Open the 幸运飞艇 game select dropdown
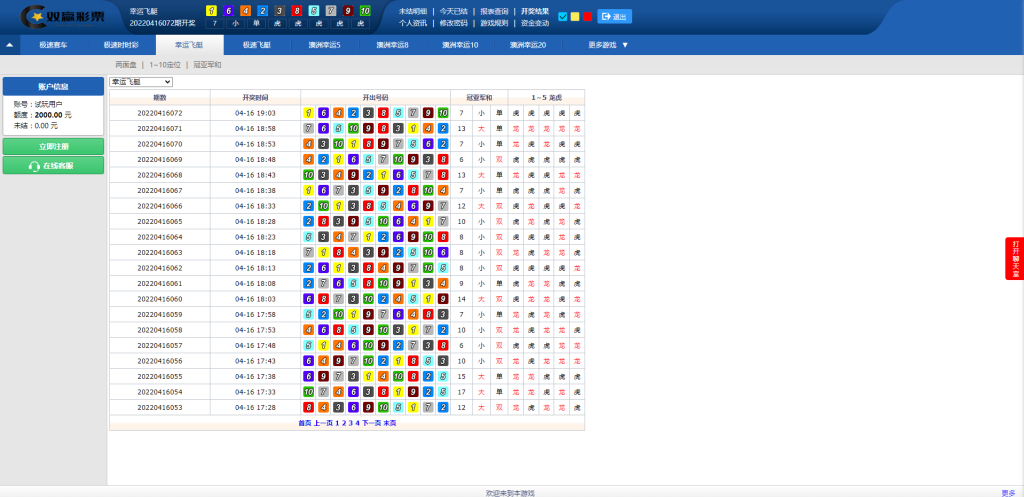 141,82
